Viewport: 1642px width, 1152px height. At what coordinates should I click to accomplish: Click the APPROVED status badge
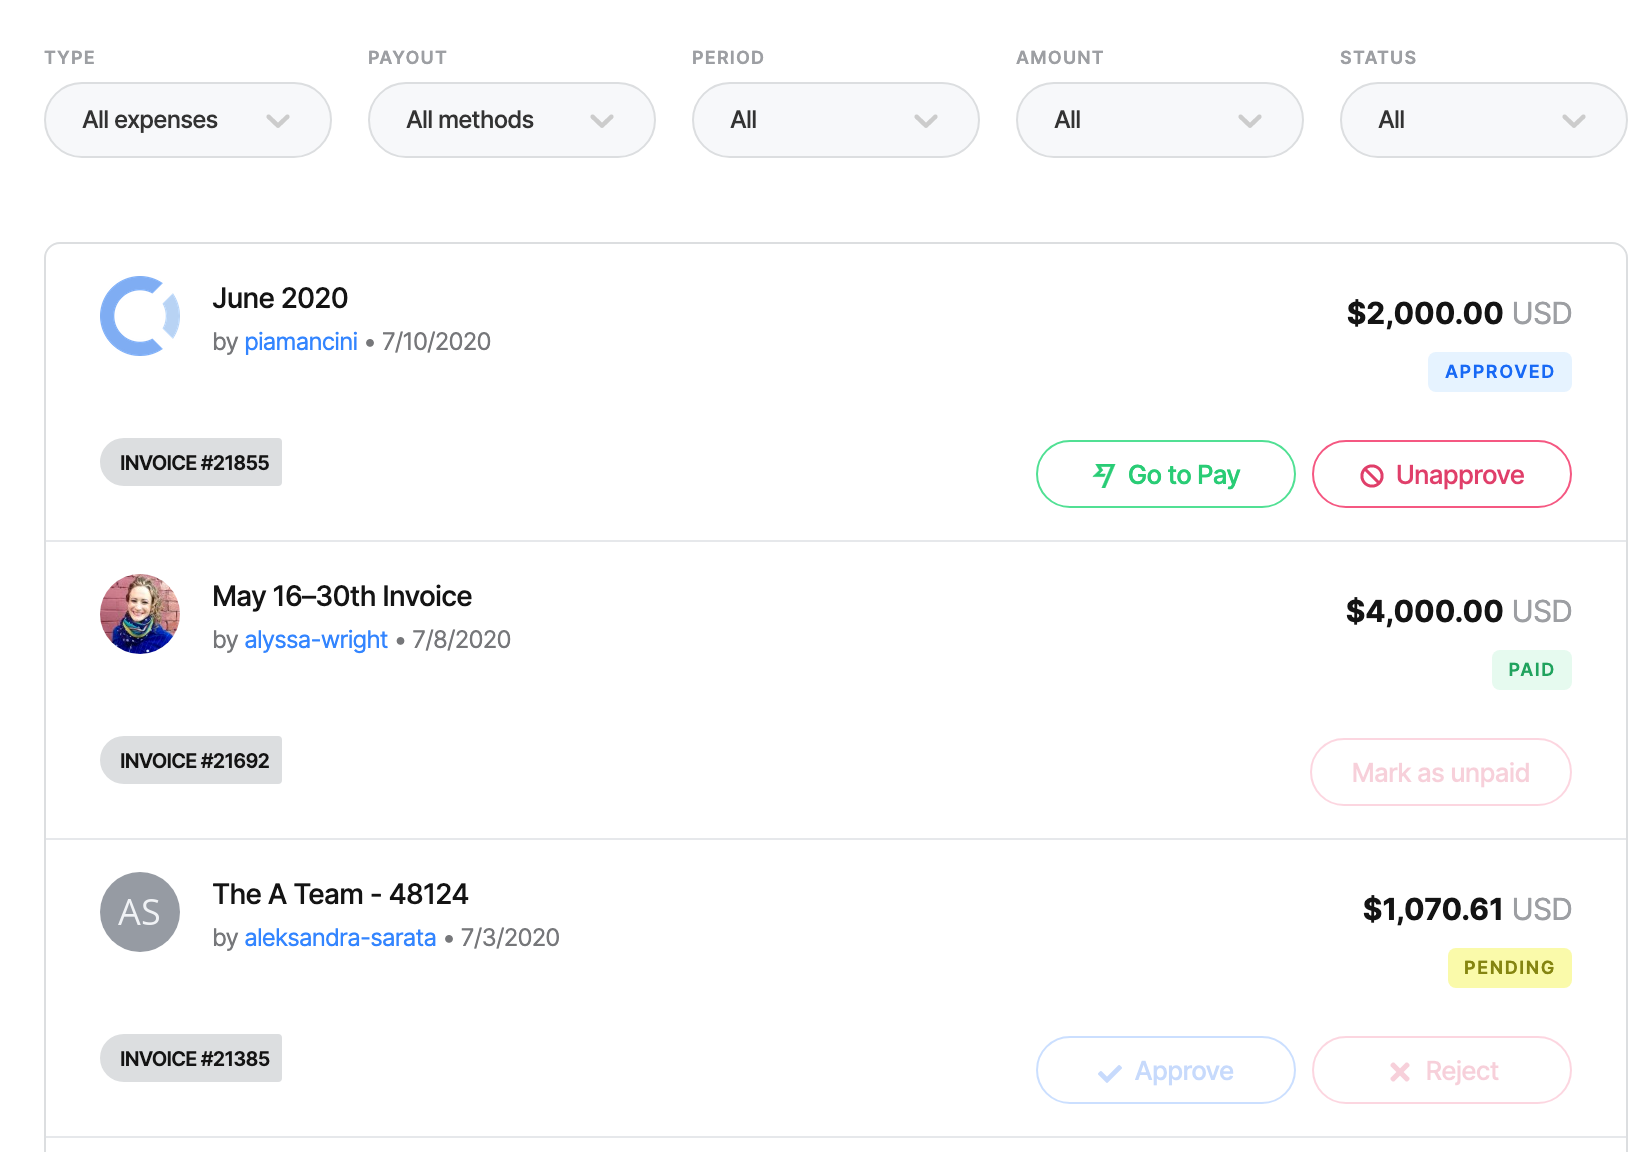tap(1499, 371)
